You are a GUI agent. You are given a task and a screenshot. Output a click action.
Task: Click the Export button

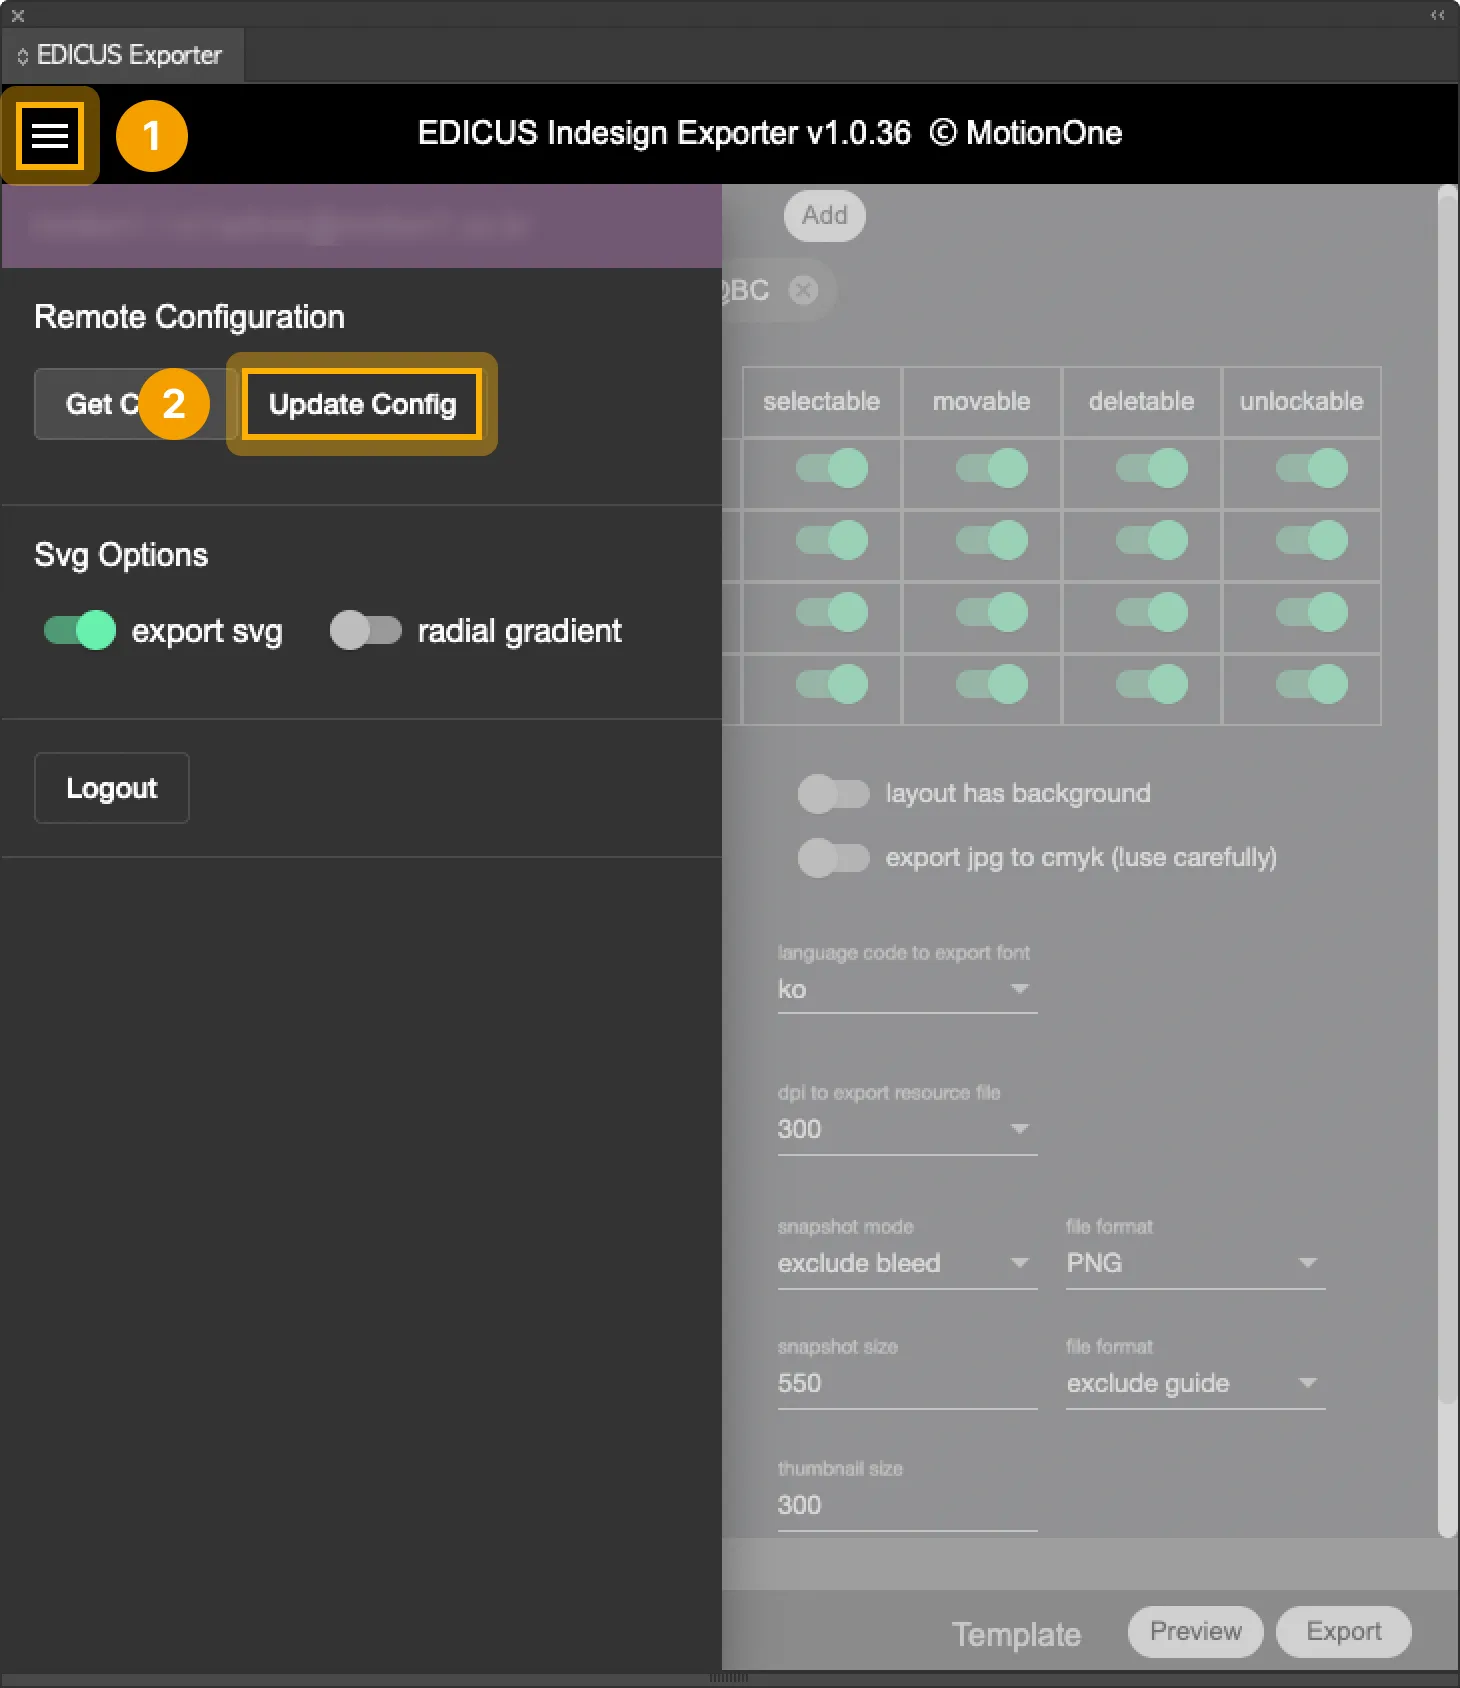(x=1344, y=1632)
